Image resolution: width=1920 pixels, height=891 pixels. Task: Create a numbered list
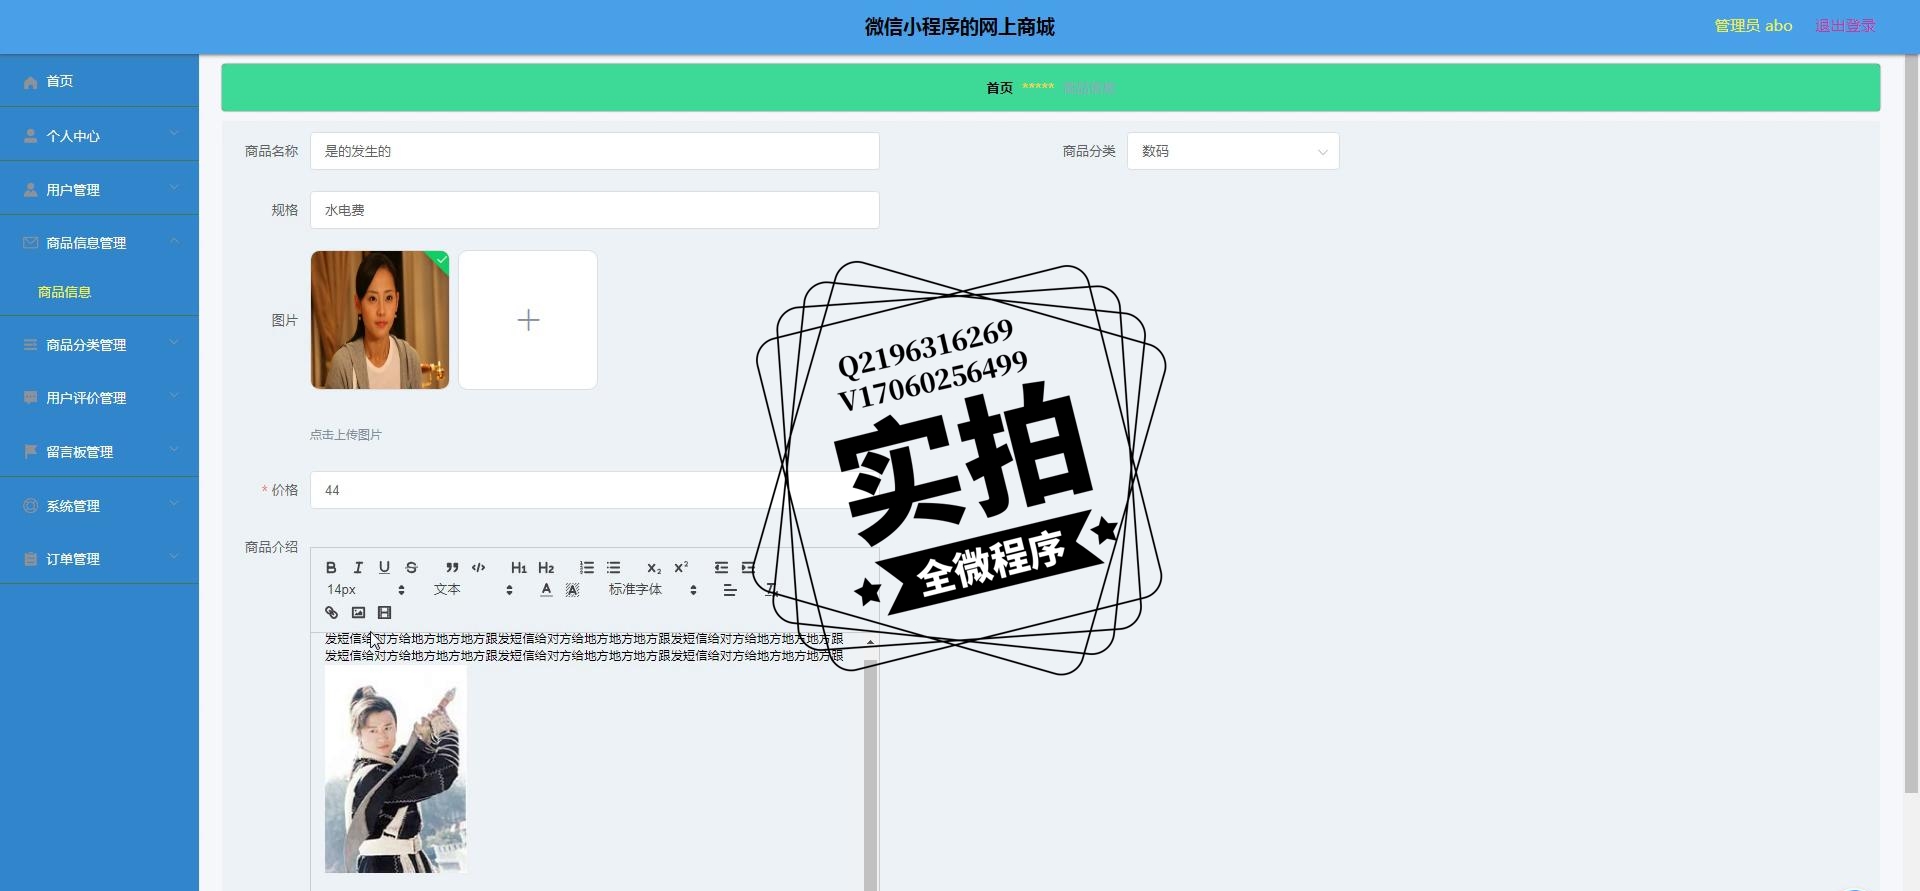pos(587,567)
